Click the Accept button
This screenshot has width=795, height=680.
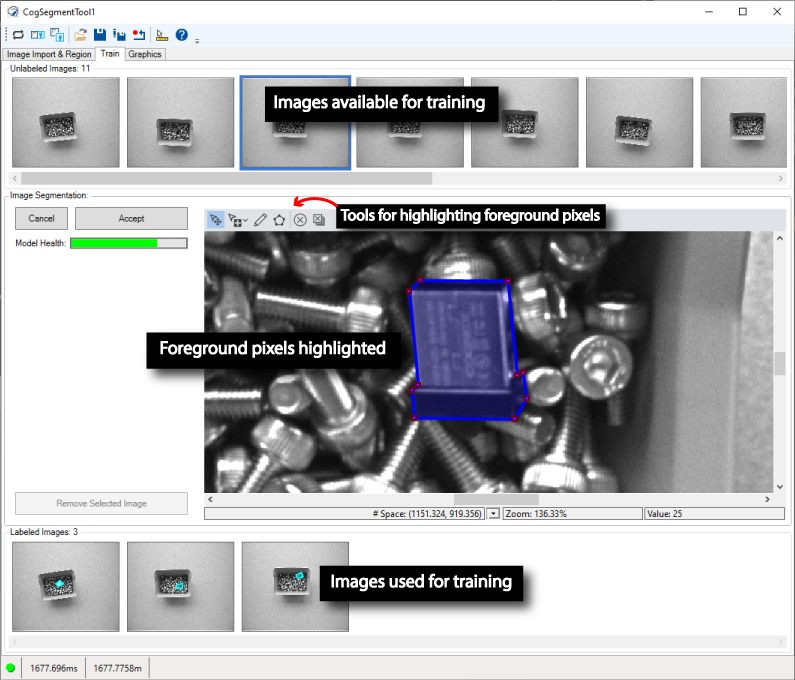[131, 219]
